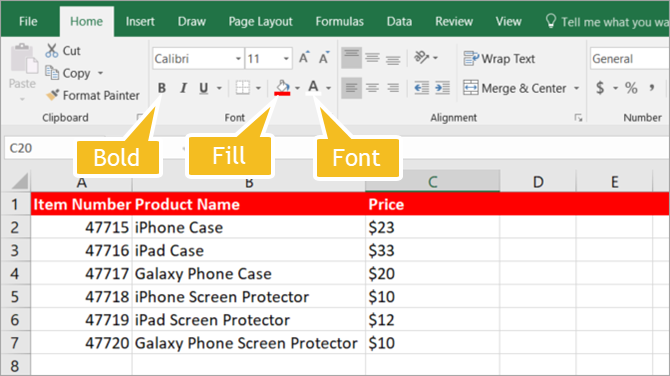Viewport: 670px width, 376px height.
Task: Center text horizontally in the cell
Action: [x=372, y=88]
